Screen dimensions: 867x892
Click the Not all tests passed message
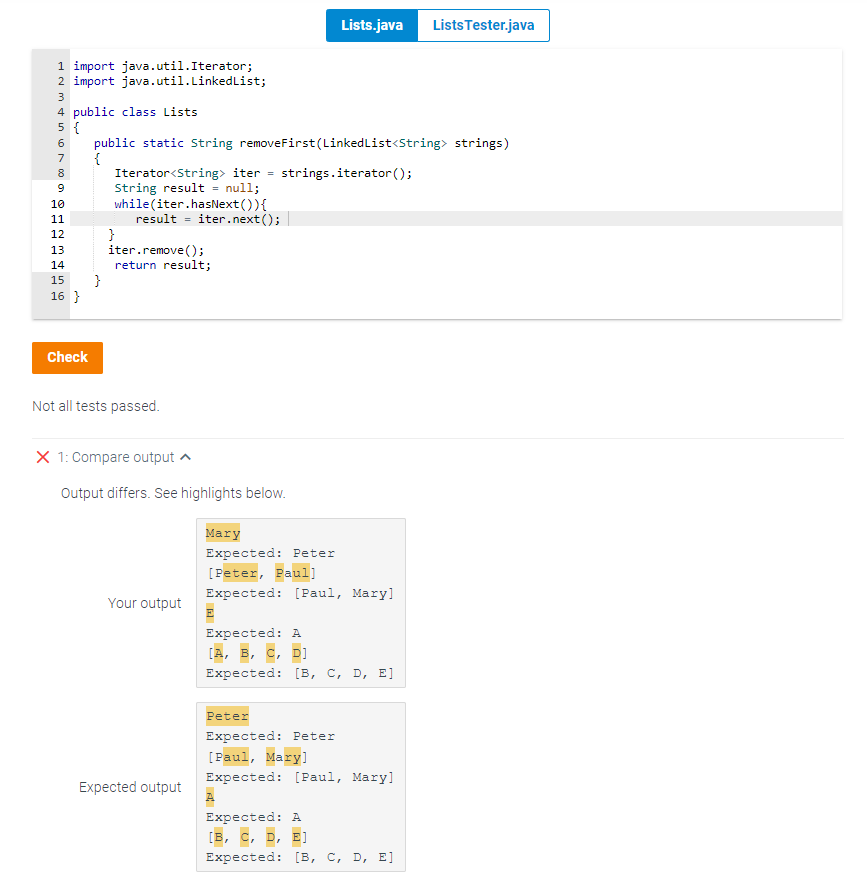94,405
